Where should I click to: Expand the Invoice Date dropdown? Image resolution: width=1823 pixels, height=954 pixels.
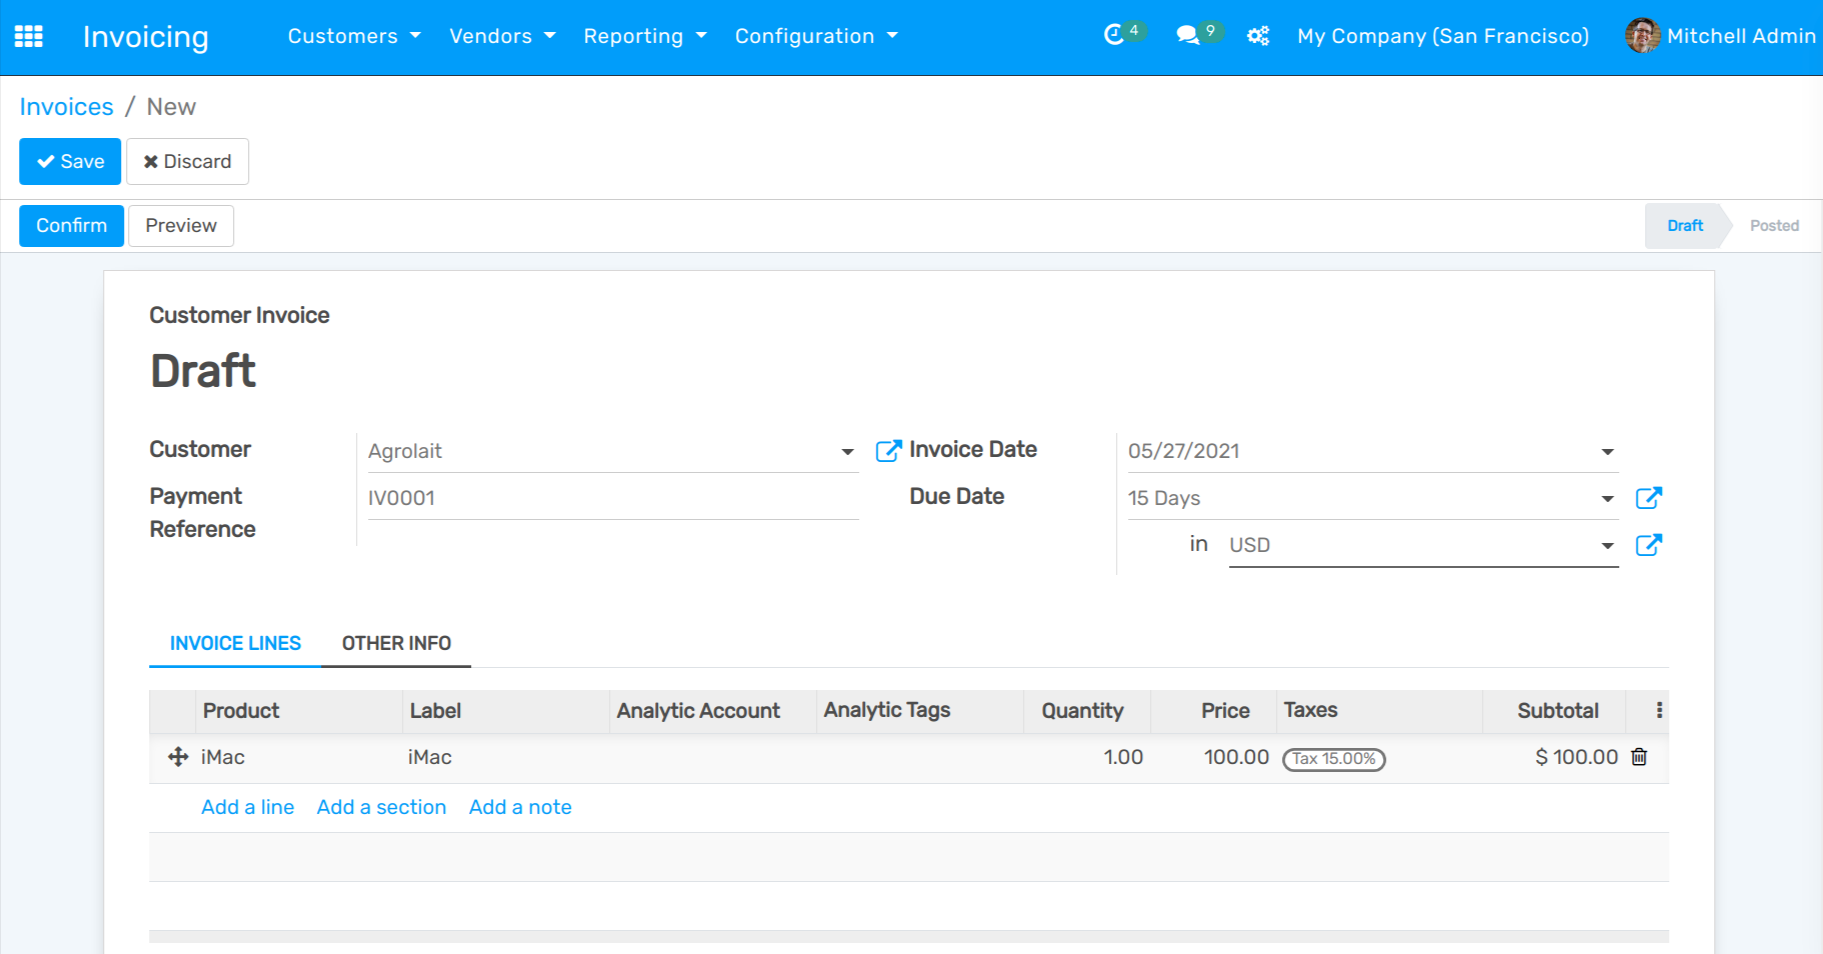click(1607, 452)
